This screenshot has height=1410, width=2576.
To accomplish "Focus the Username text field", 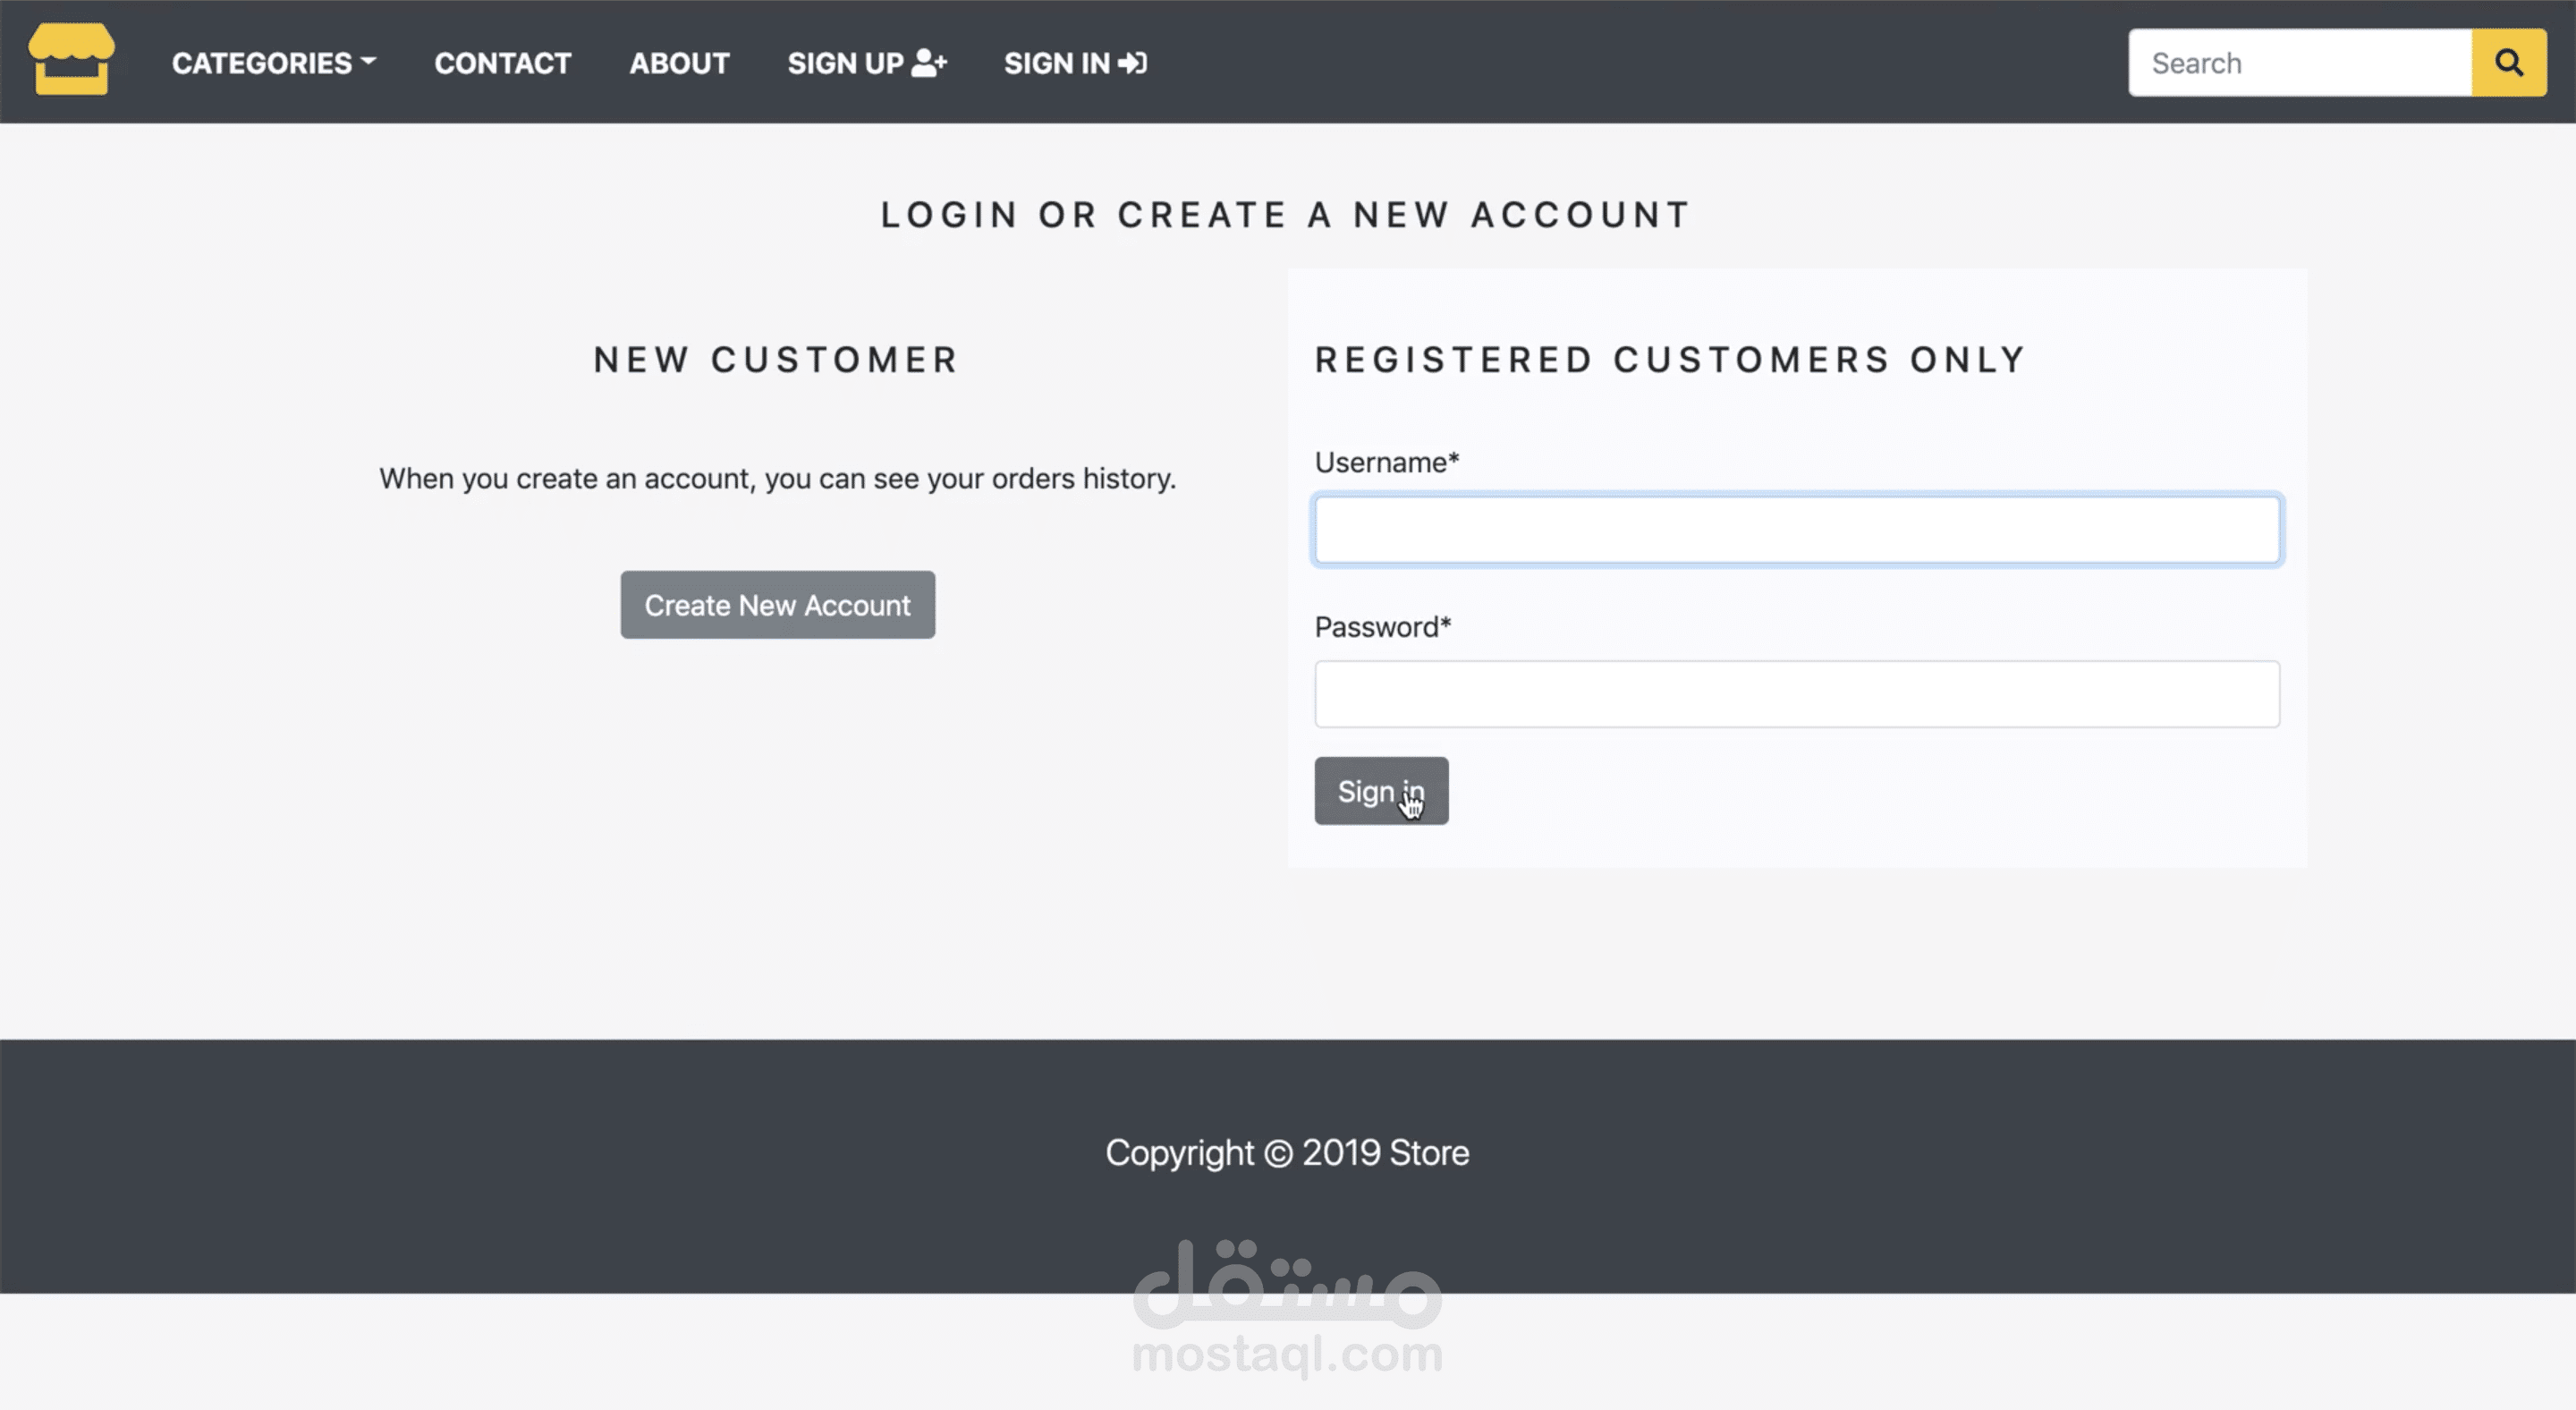I will (x=1797, y=530).
